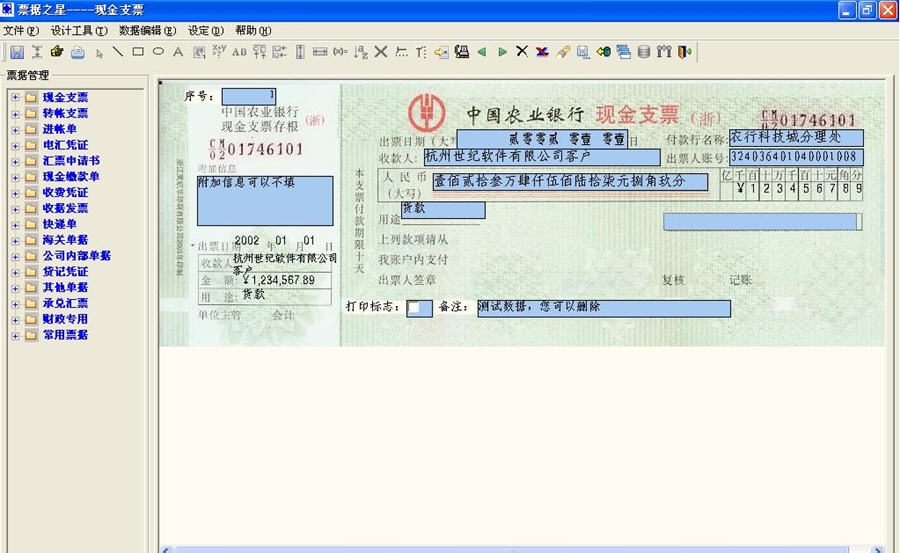Select the Text label 'A' tool

coord(178,52)
